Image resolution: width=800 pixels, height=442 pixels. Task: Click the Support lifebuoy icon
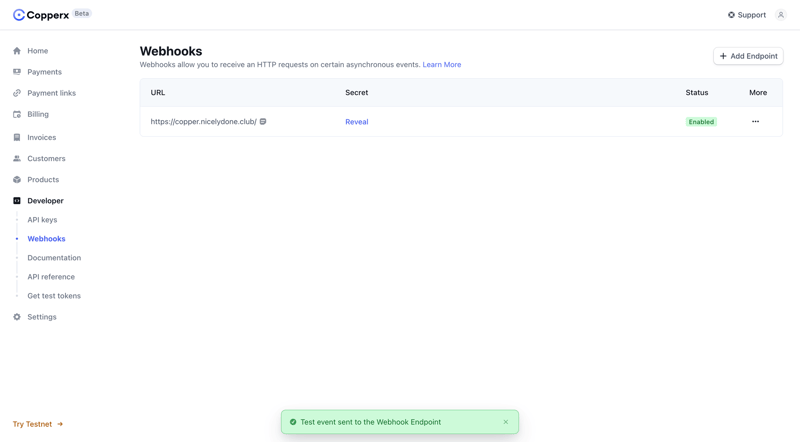731,15
